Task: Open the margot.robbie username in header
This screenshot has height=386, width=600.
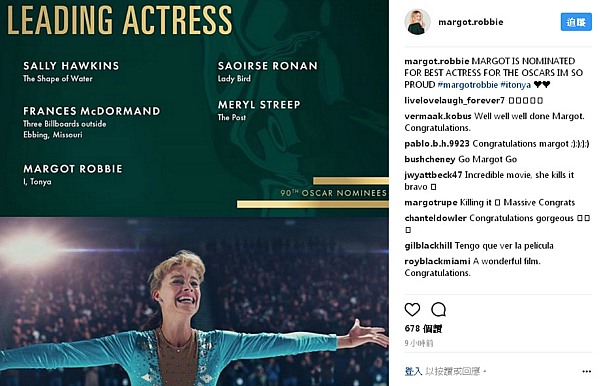Action: click(471, 22)
